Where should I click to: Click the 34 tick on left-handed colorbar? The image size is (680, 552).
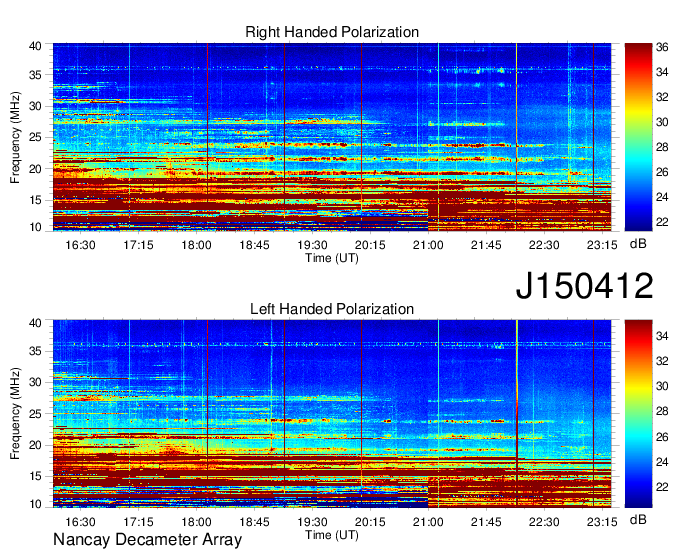(x=662, y=335)
